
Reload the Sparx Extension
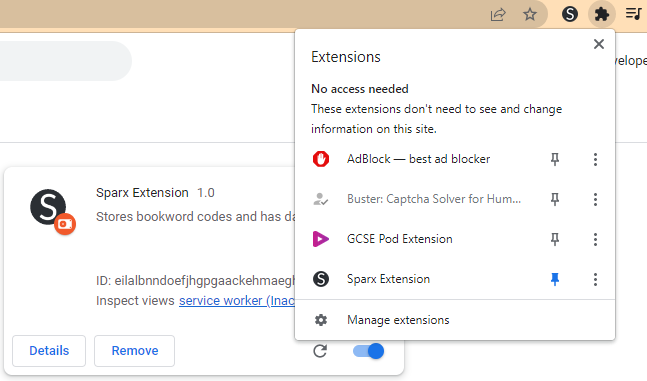point(320,351)
